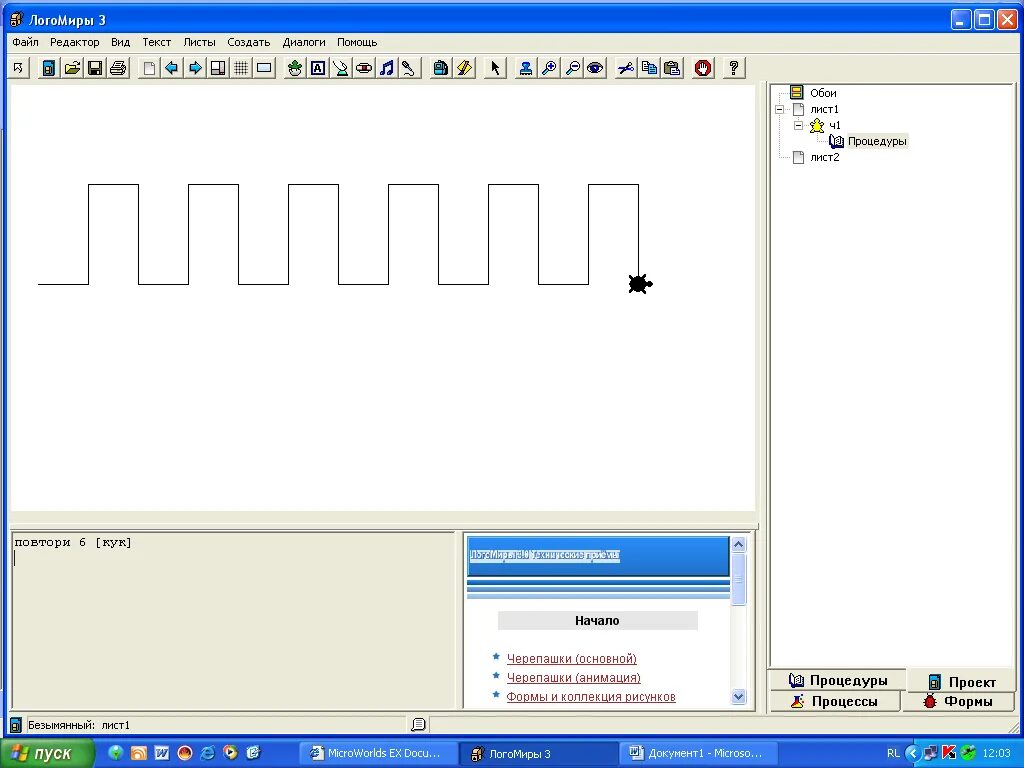
Task: Collapse the ч1 turtle tree node
Action: (x=798, y=125)
